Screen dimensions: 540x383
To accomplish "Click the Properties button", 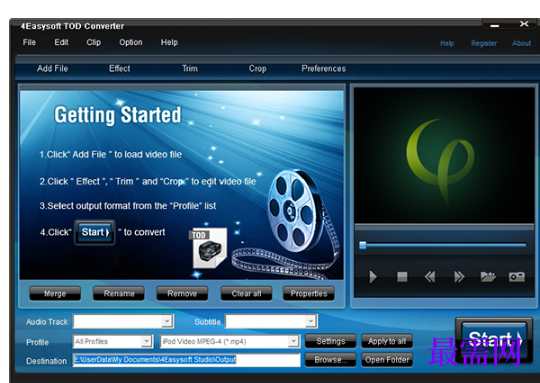I will point(309,293).
